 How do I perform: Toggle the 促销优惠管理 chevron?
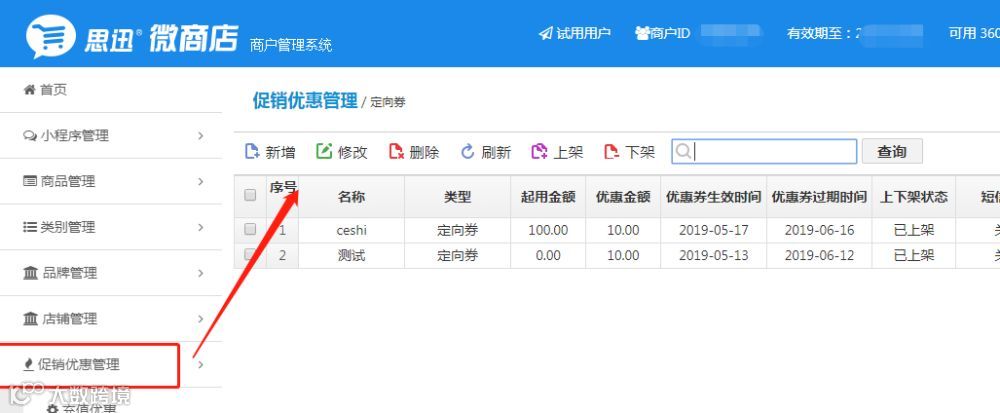(200, 365)
